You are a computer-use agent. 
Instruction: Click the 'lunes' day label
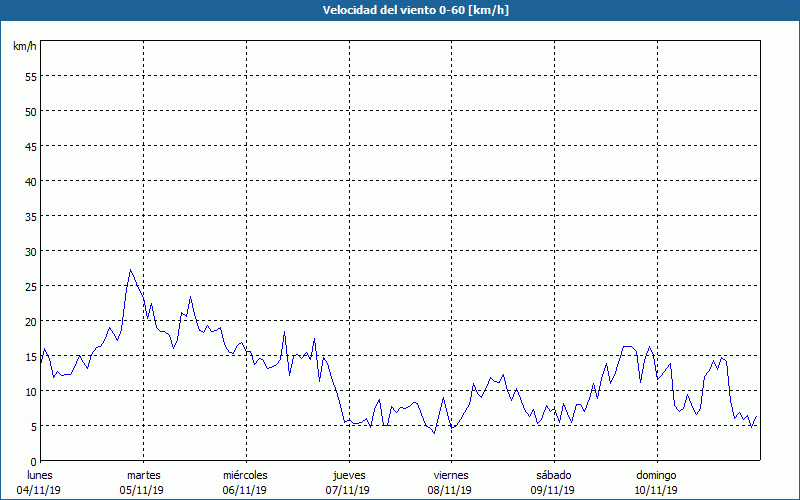[x=40, y=475]
